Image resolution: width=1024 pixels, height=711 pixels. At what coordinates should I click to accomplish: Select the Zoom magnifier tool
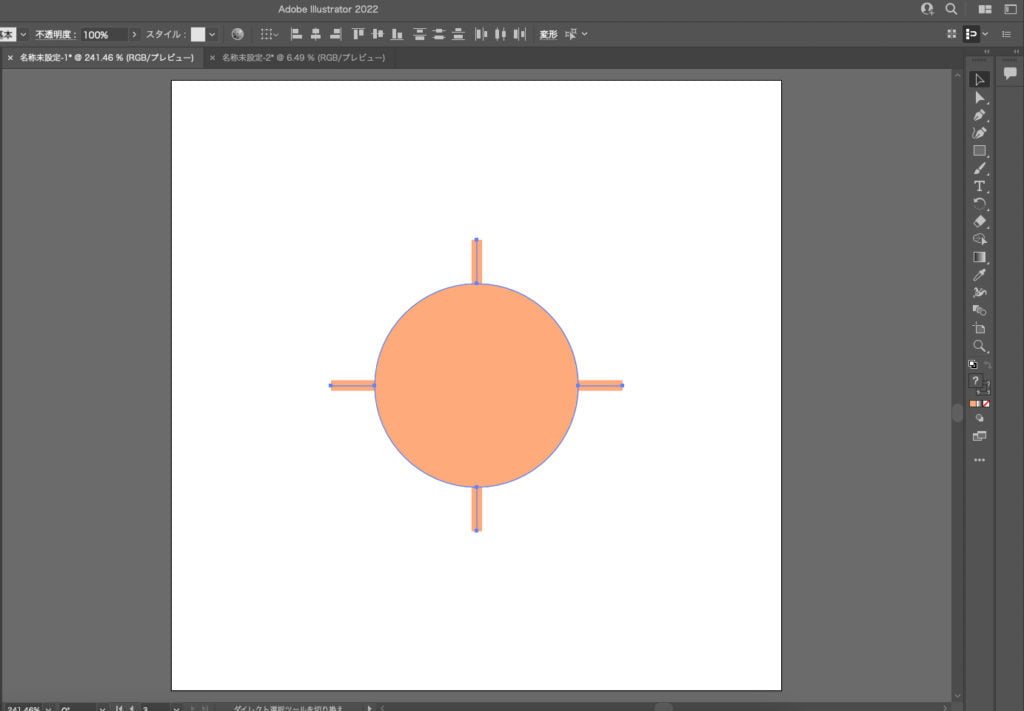tap(979, 346)
